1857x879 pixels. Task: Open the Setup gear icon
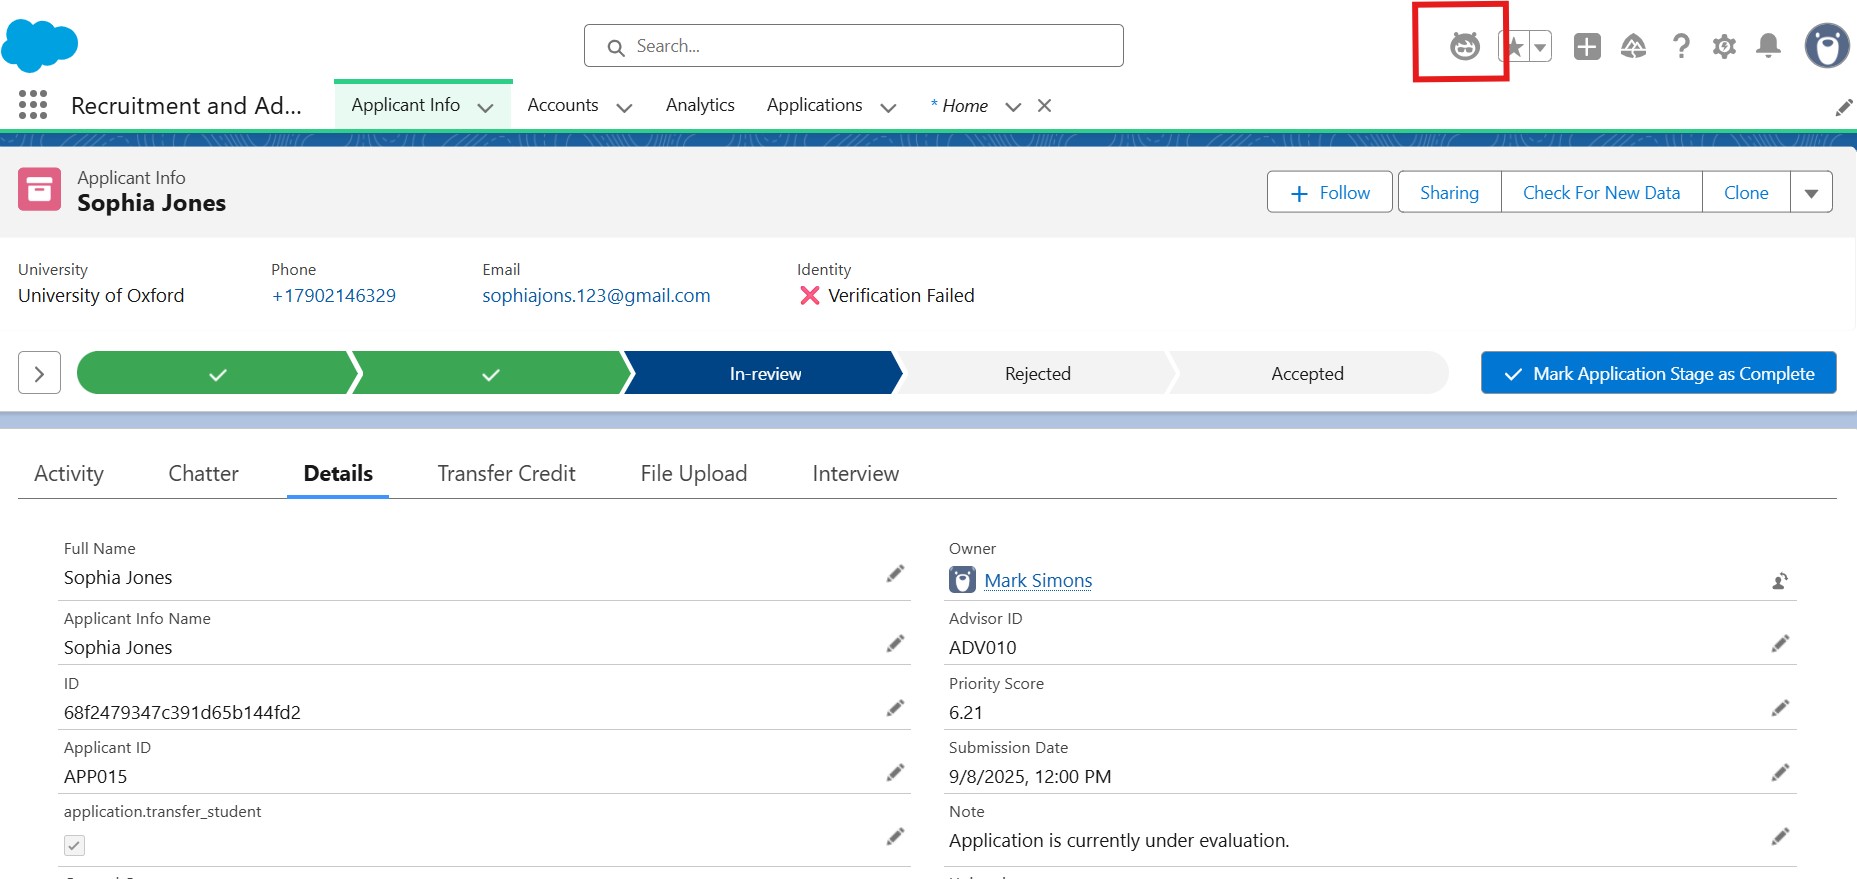1724,46
